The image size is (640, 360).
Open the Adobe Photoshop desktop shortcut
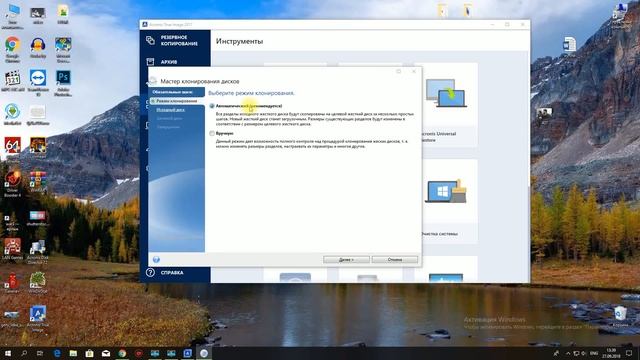(x=63, y=78)
